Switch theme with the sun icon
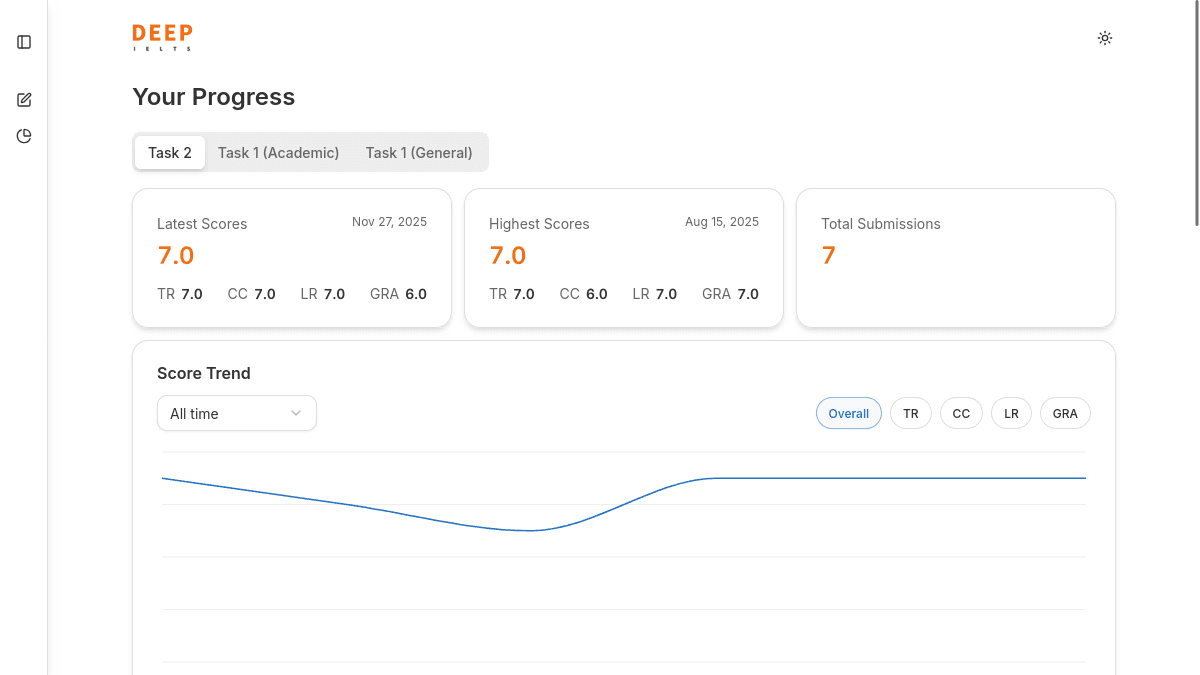 click(x=1104, y=38)
